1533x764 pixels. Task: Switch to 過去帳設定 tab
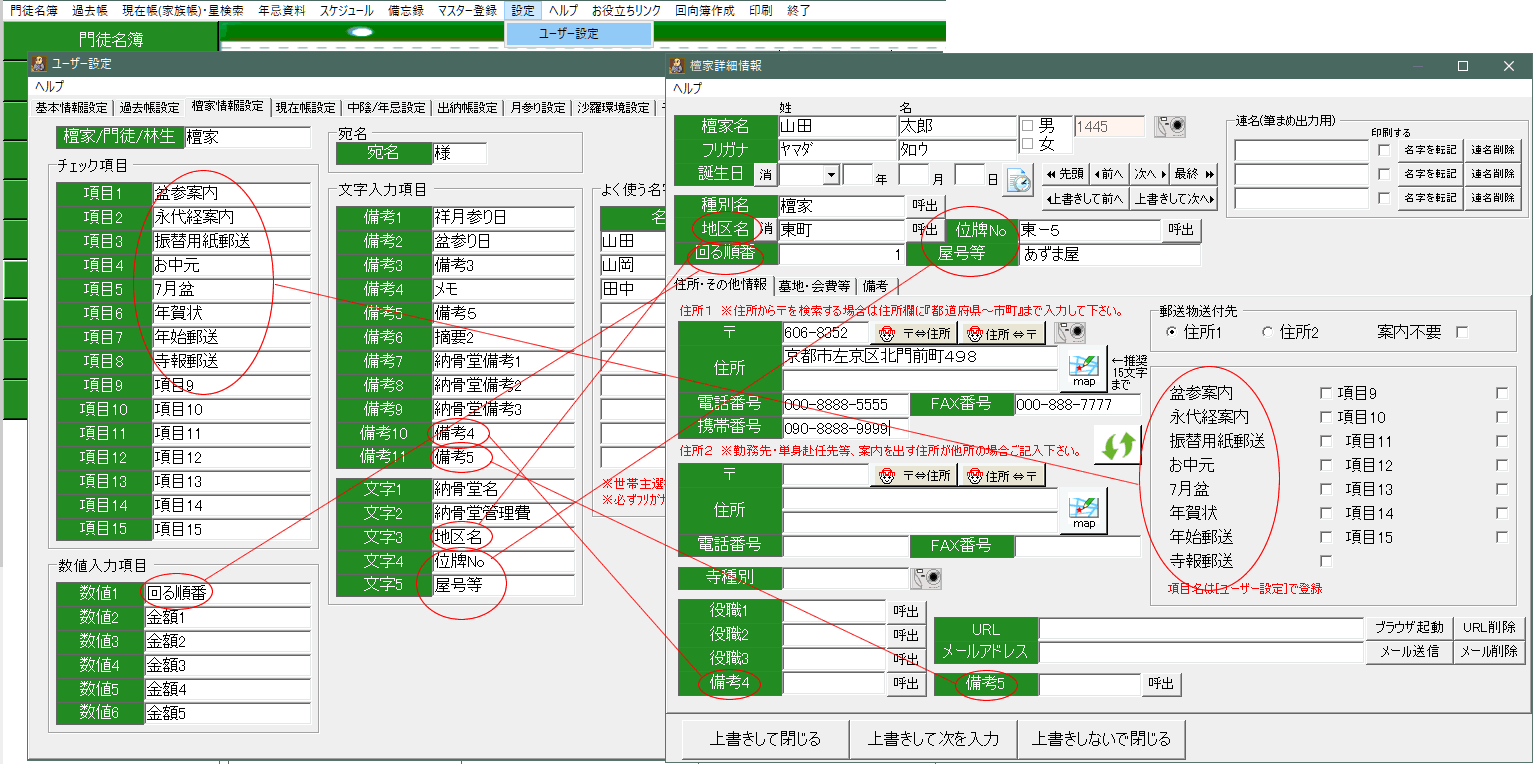tap(150, 108)
